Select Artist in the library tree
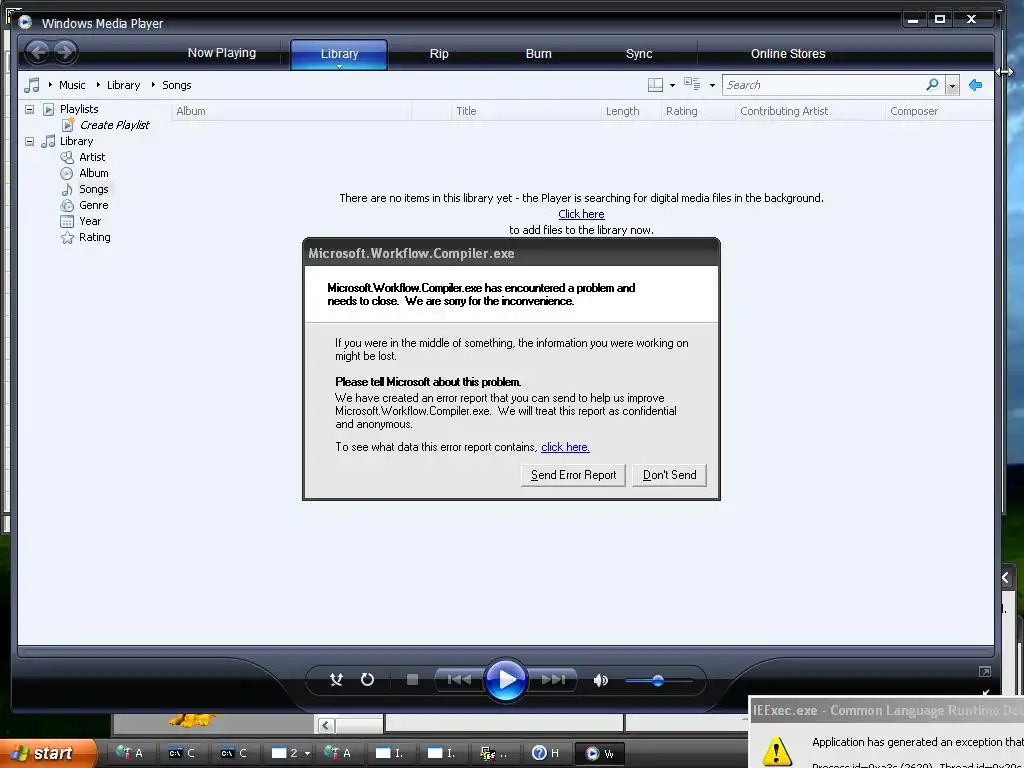 tap(92, 157)
